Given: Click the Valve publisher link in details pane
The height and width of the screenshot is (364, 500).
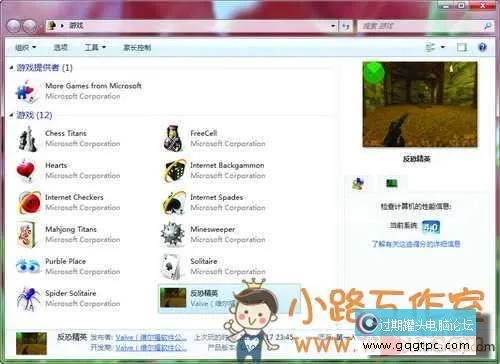Looking at the screenshot, I should point(151,338).
